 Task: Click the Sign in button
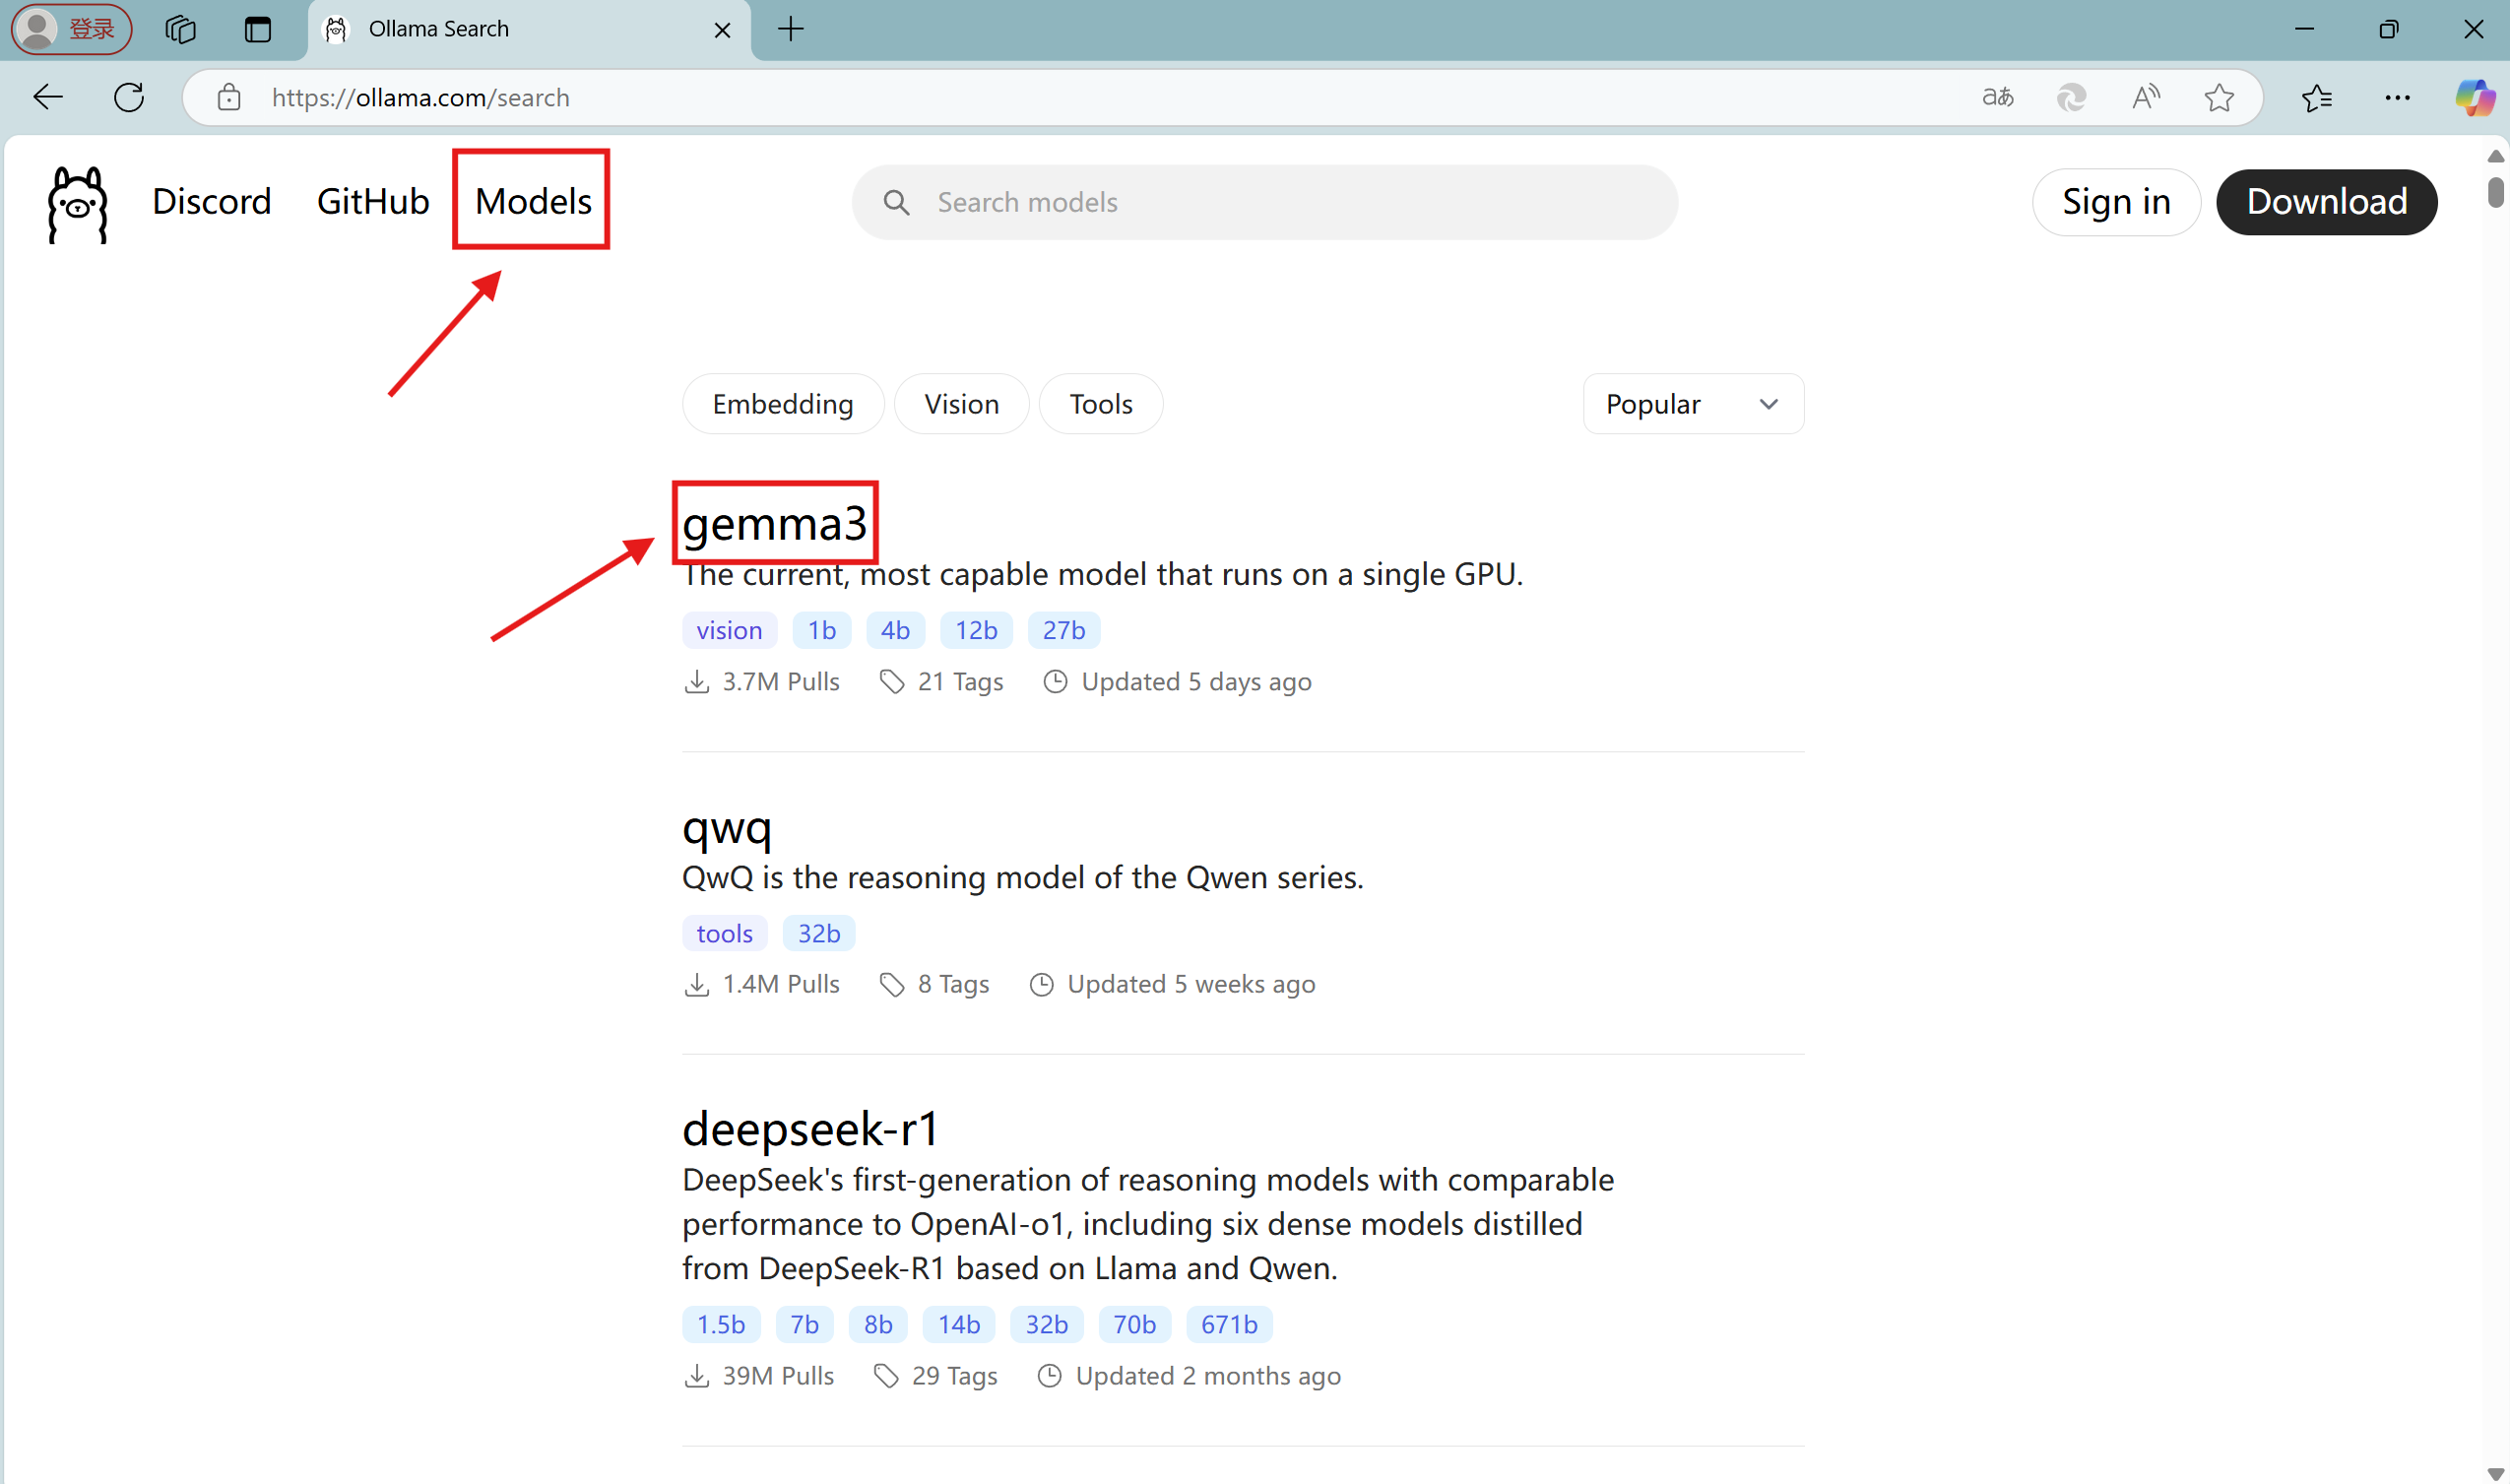pos(2115,202)
